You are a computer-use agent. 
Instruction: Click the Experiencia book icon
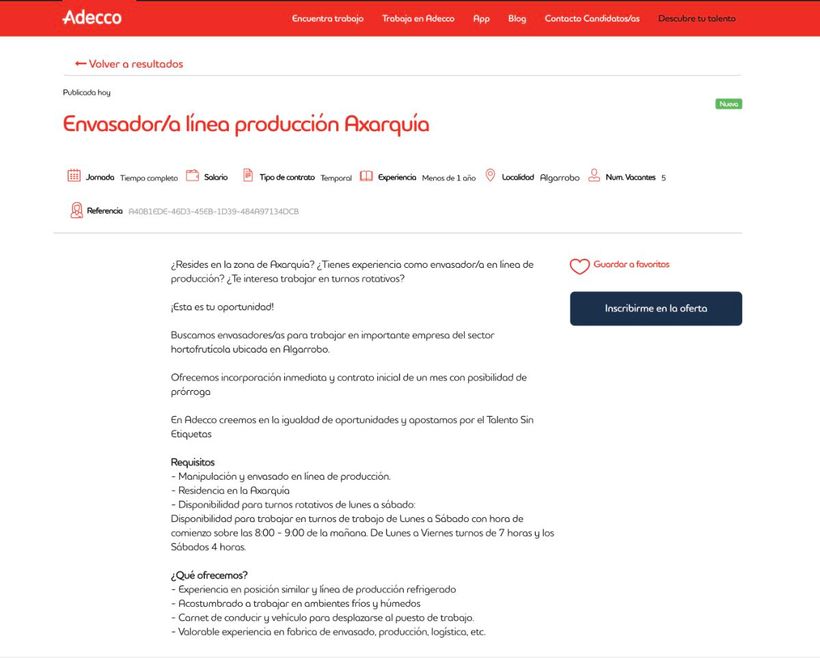(x=366, y=176)
